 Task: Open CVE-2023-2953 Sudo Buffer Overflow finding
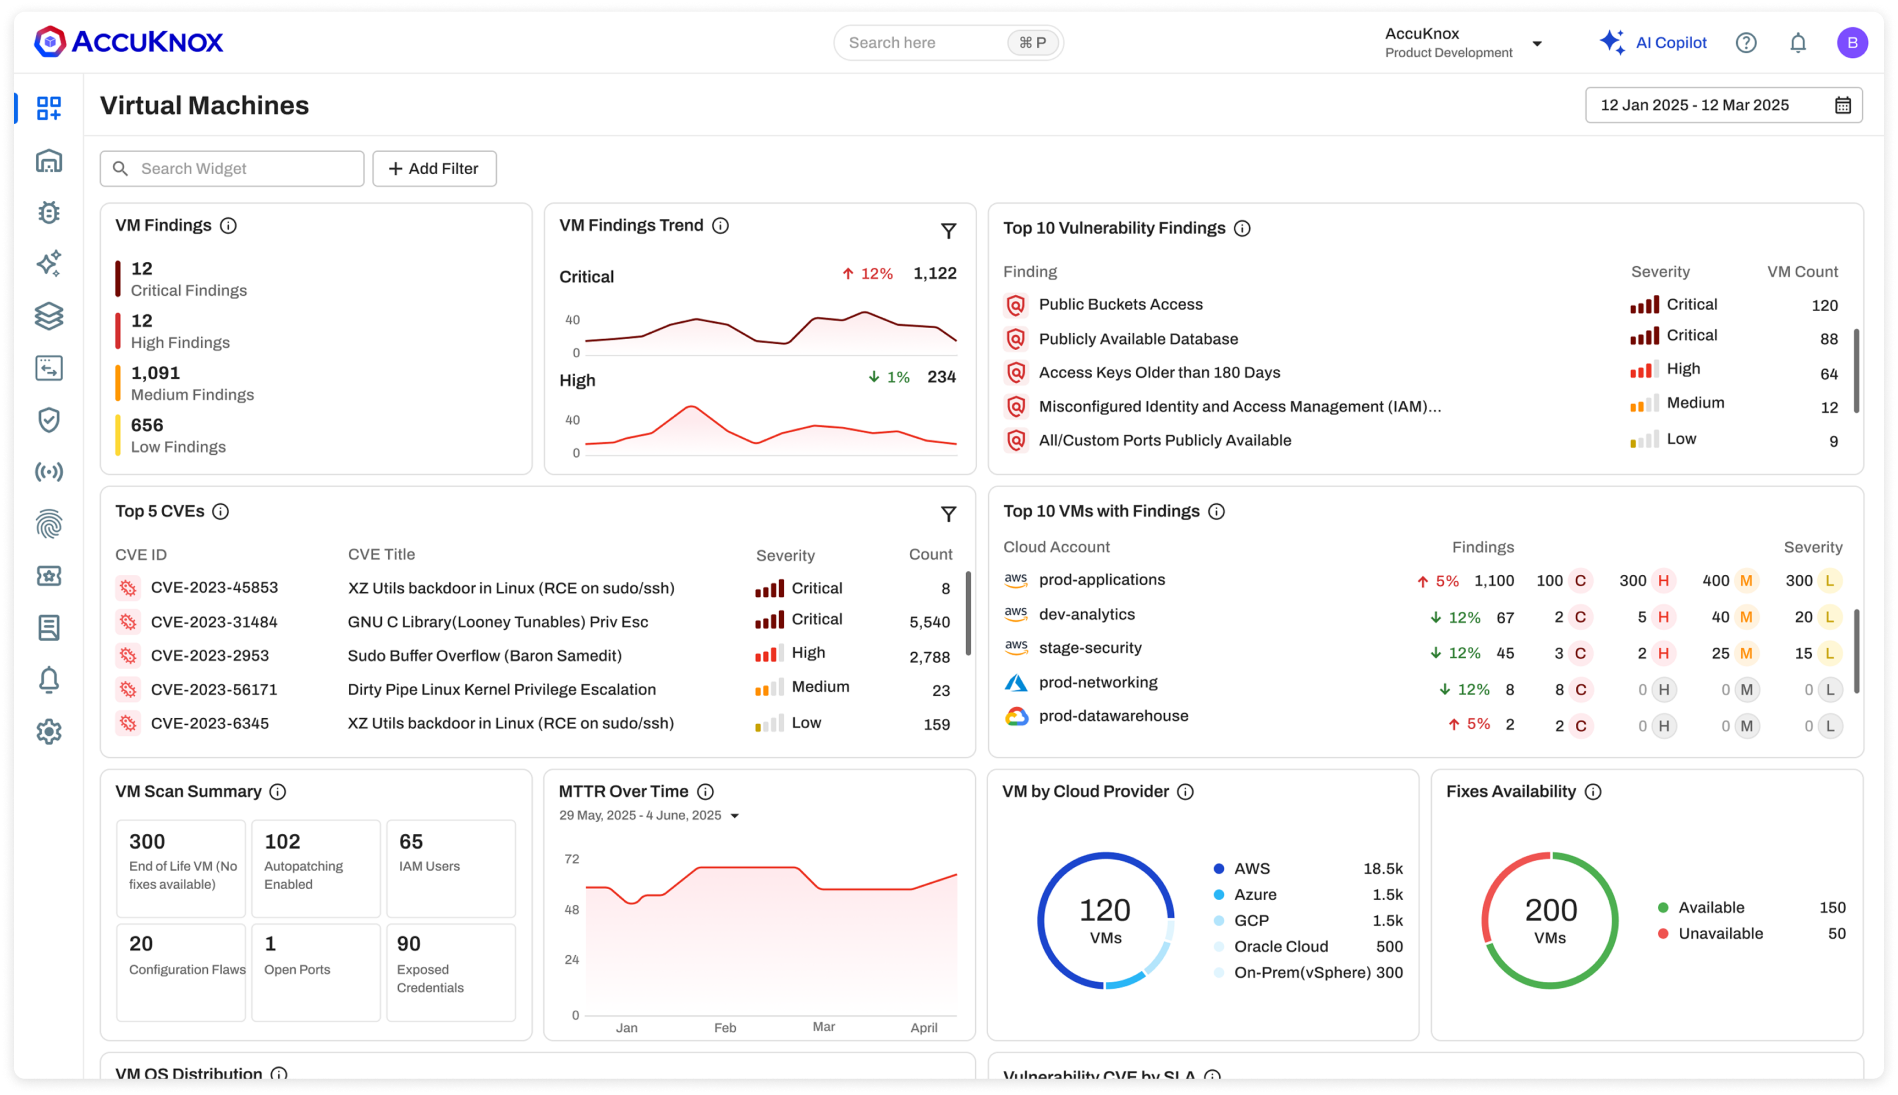pyautogui.click(x=486, y=655)
